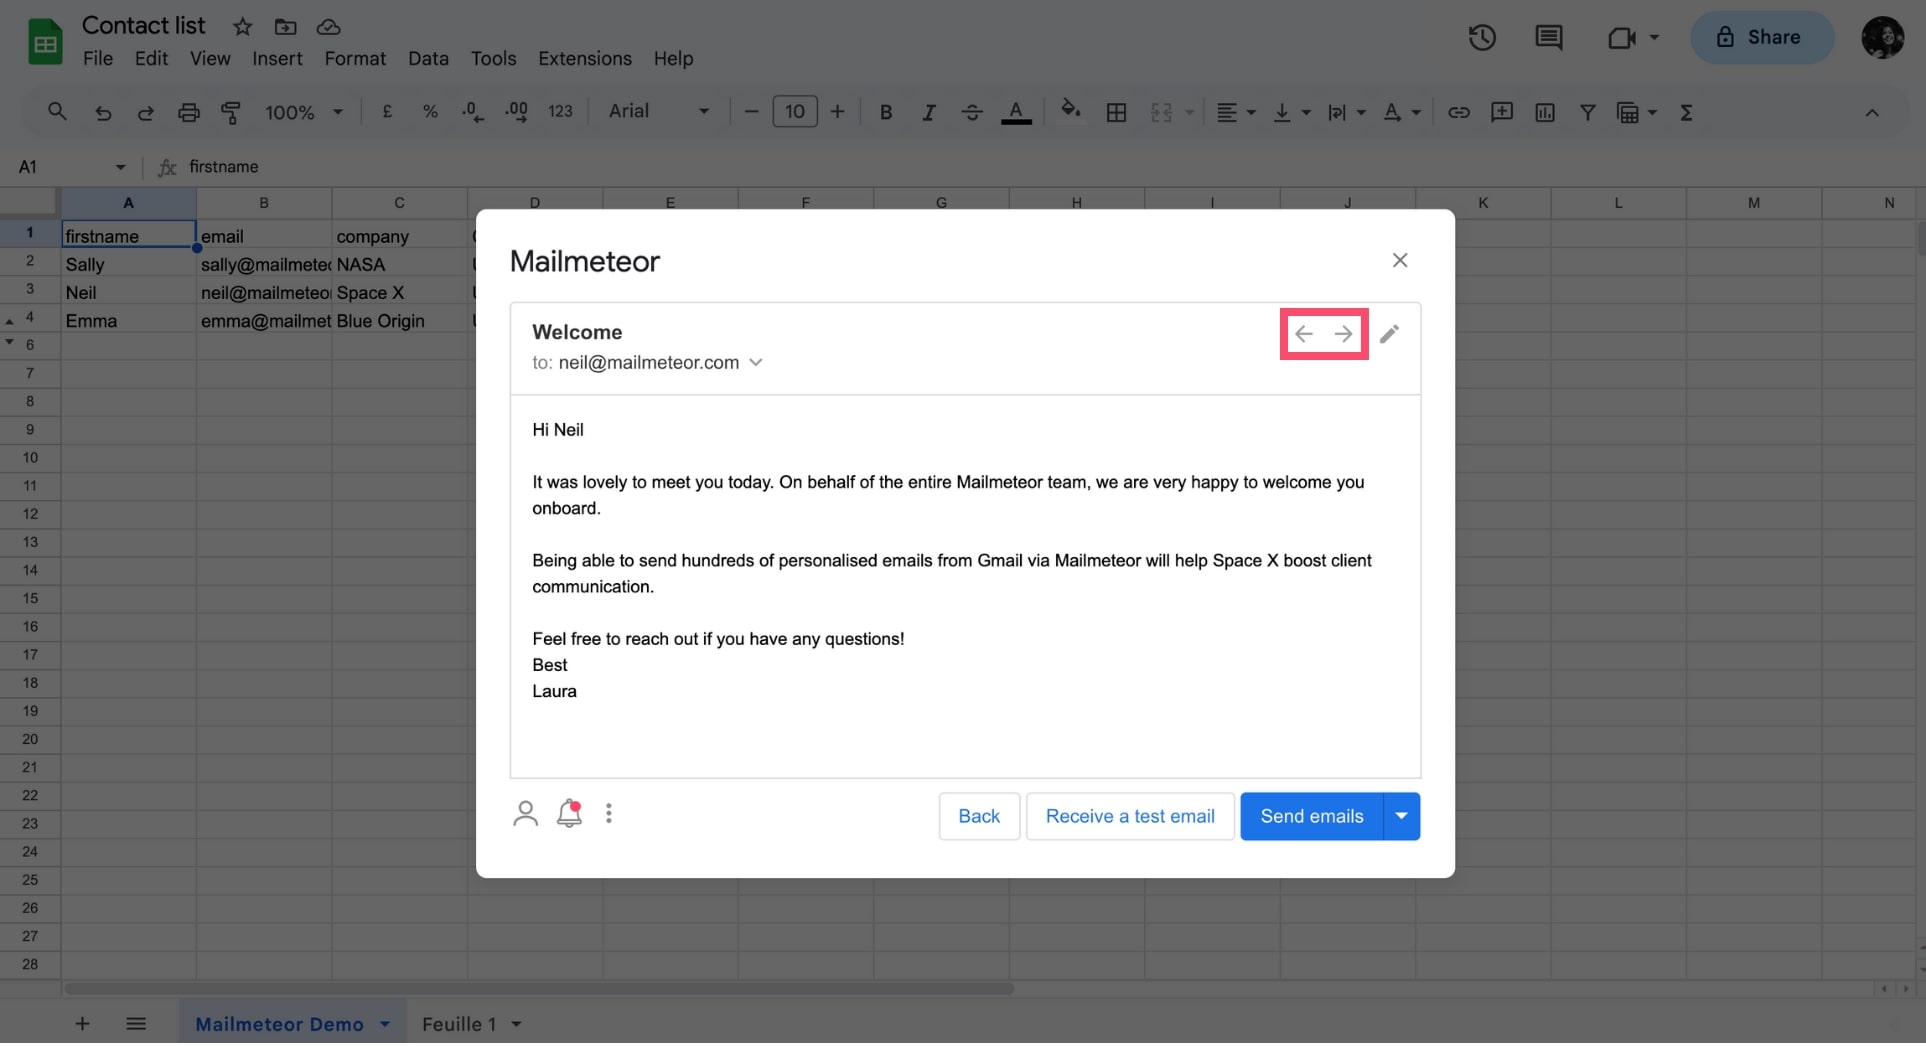Open the Arial font dropdown
This screenshot has height=1046, width=1926.
click(658, 112)
